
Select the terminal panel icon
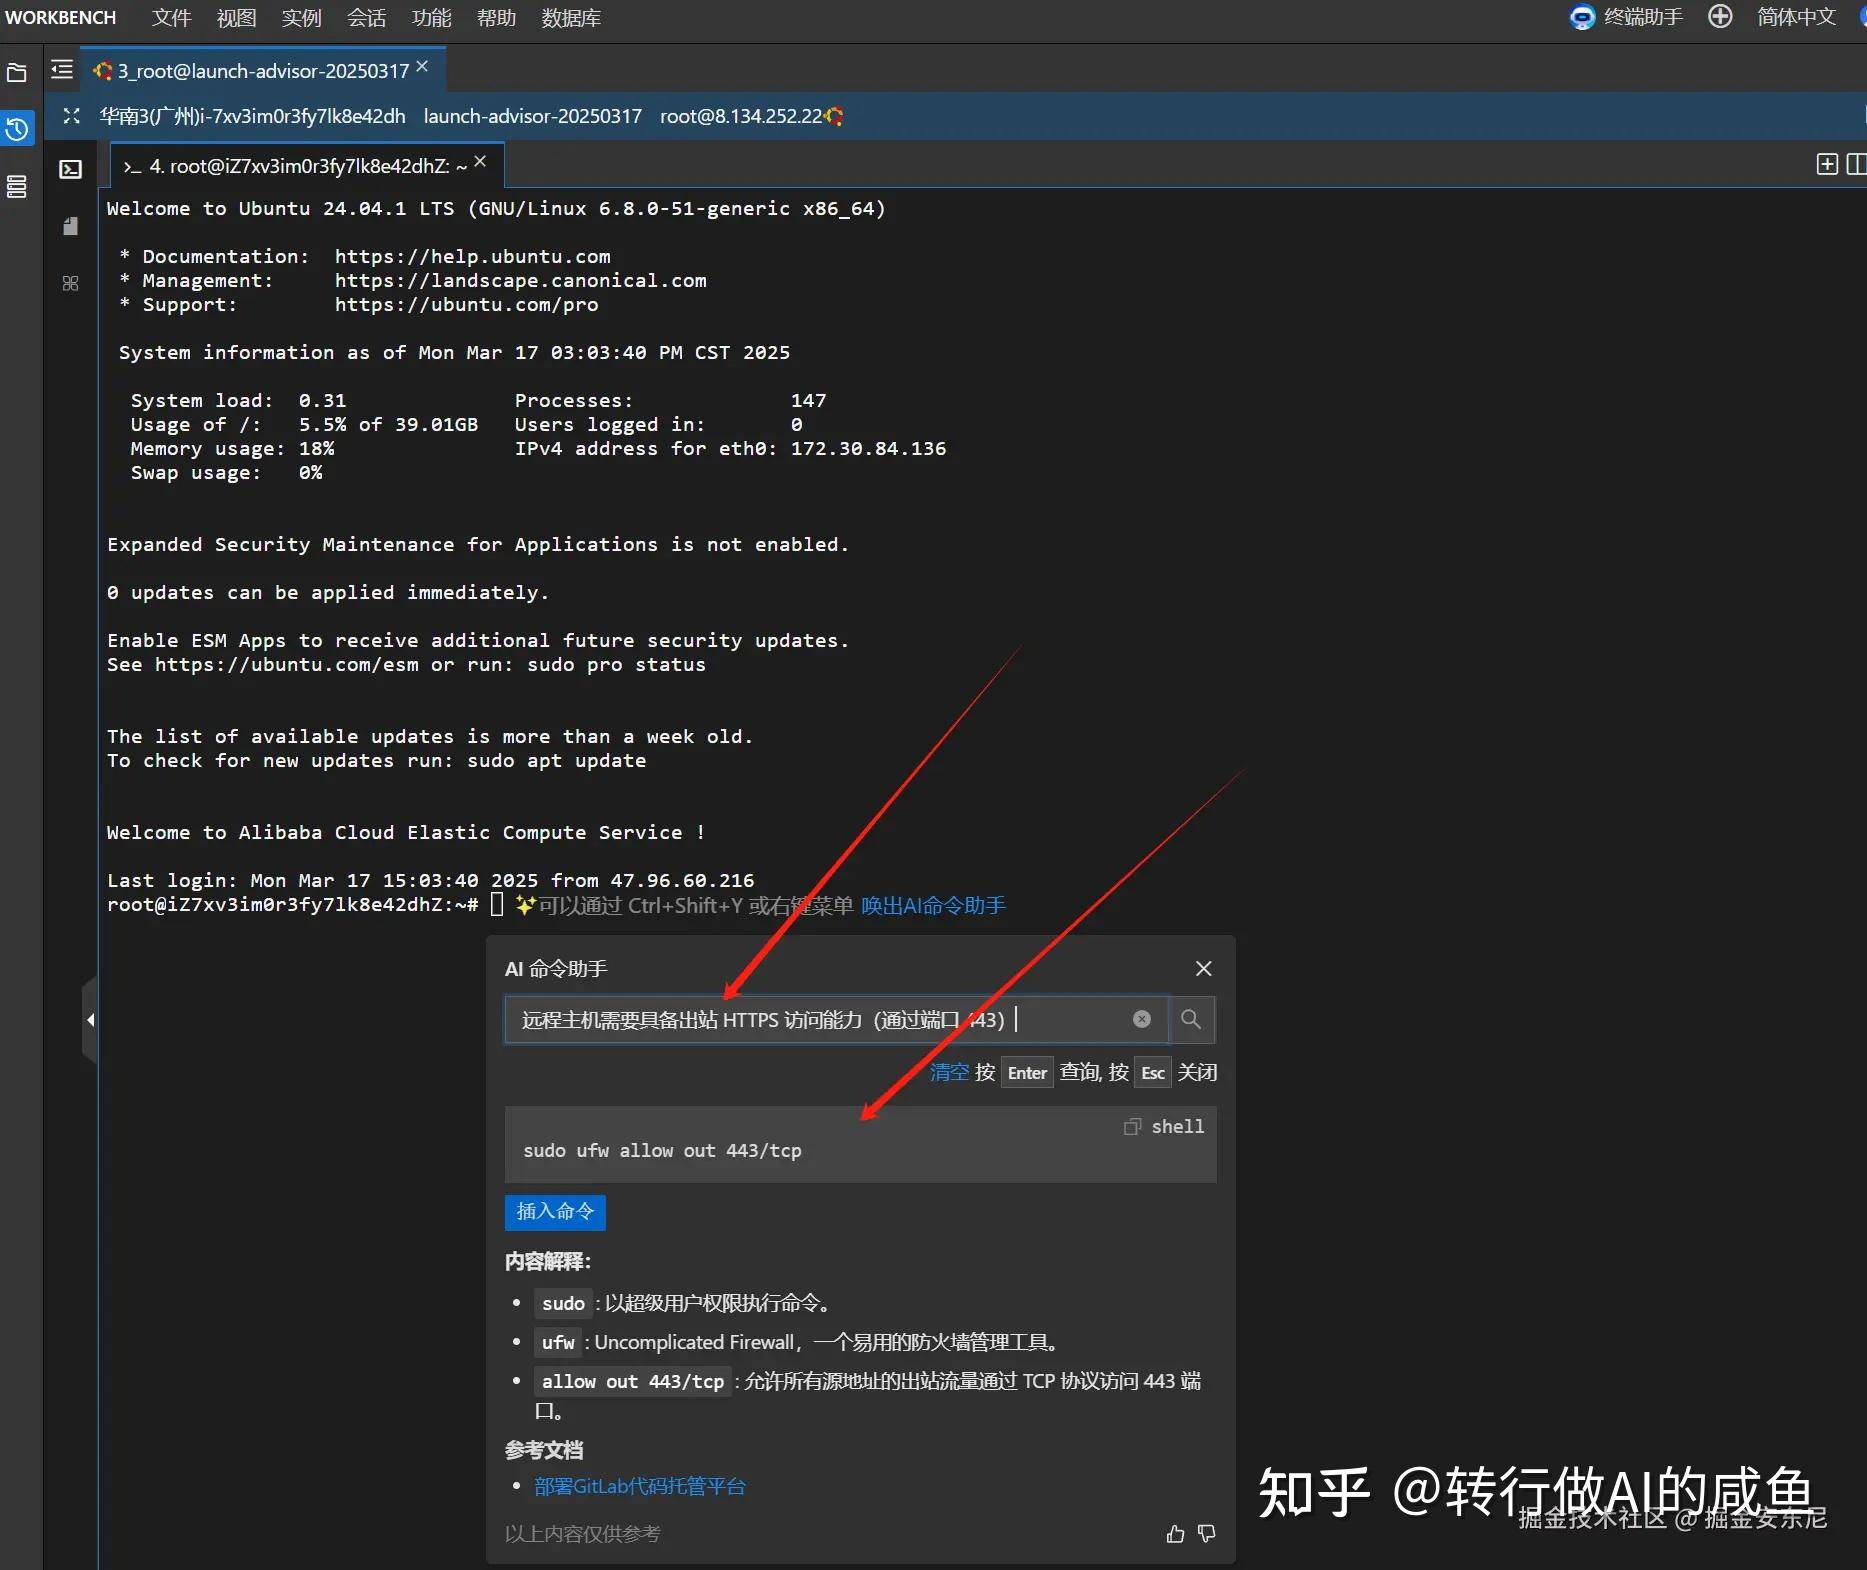(70, 169)
